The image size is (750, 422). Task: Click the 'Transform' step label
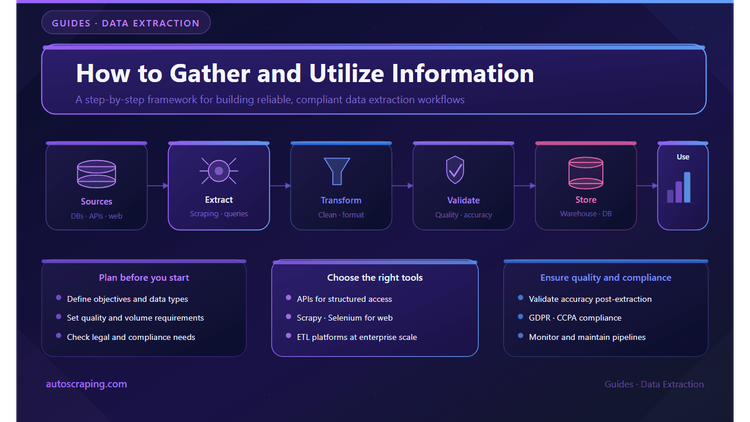pyautogui.click(x=341, y=200)
